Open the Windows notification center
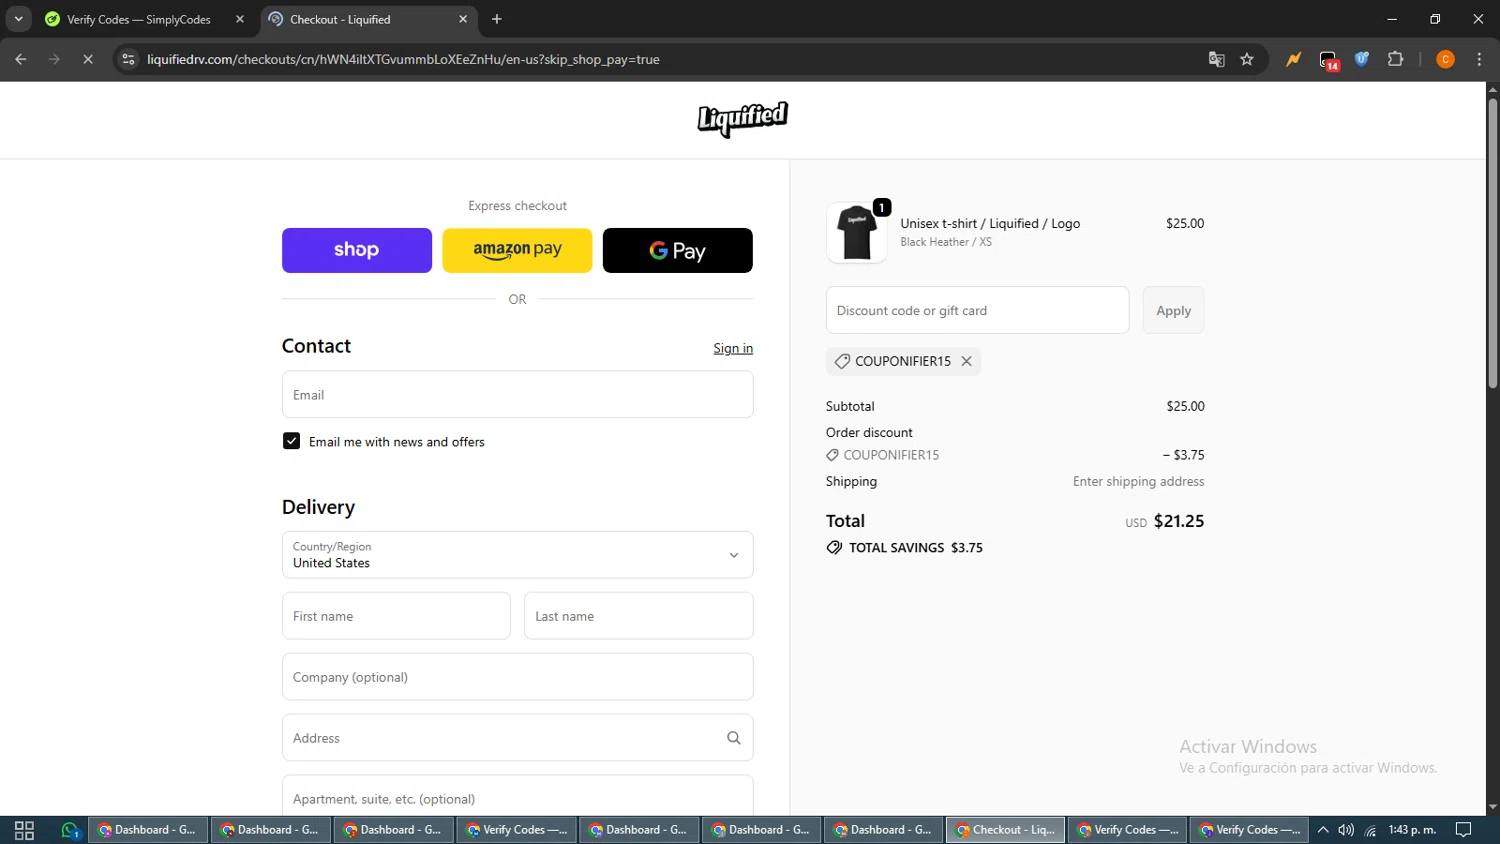 (x=1464, y=830)
